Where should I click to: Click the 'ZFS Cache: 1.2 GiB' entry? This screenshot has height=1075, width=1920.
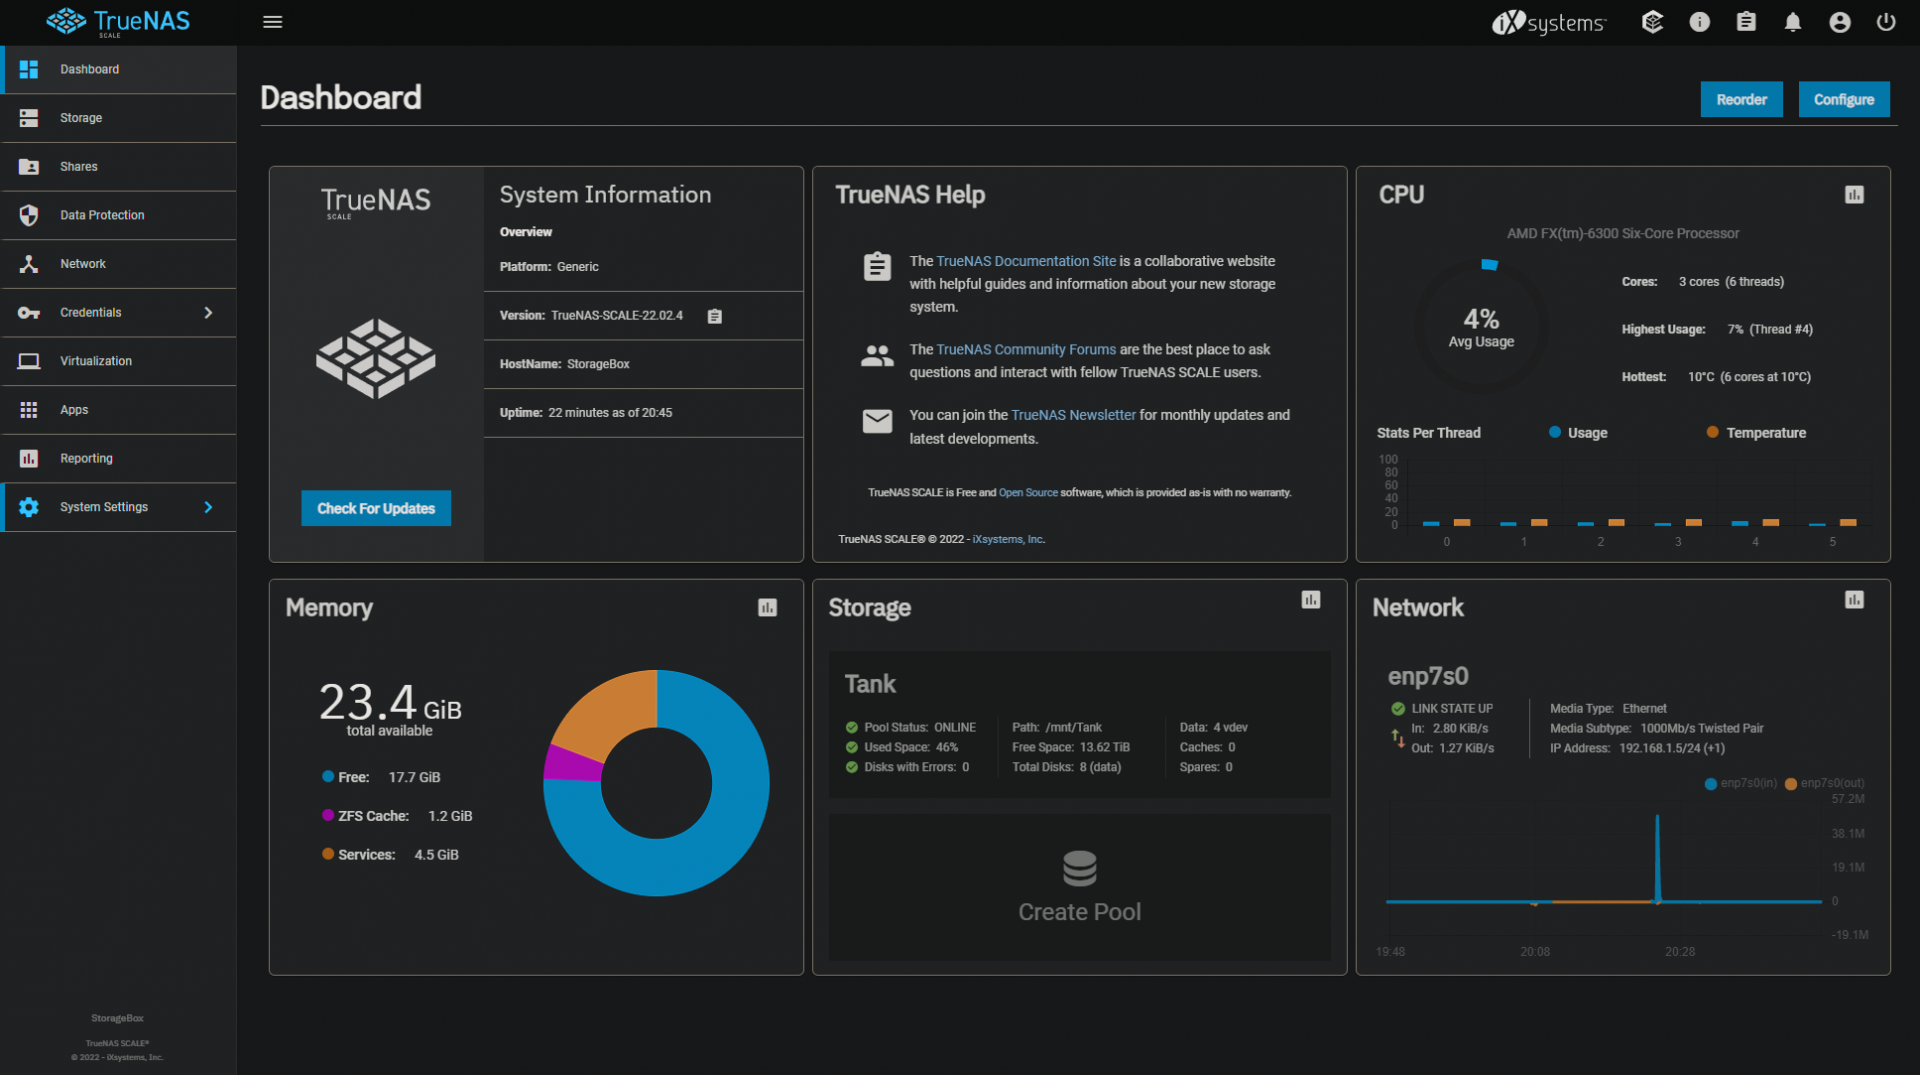coord(397,816)
